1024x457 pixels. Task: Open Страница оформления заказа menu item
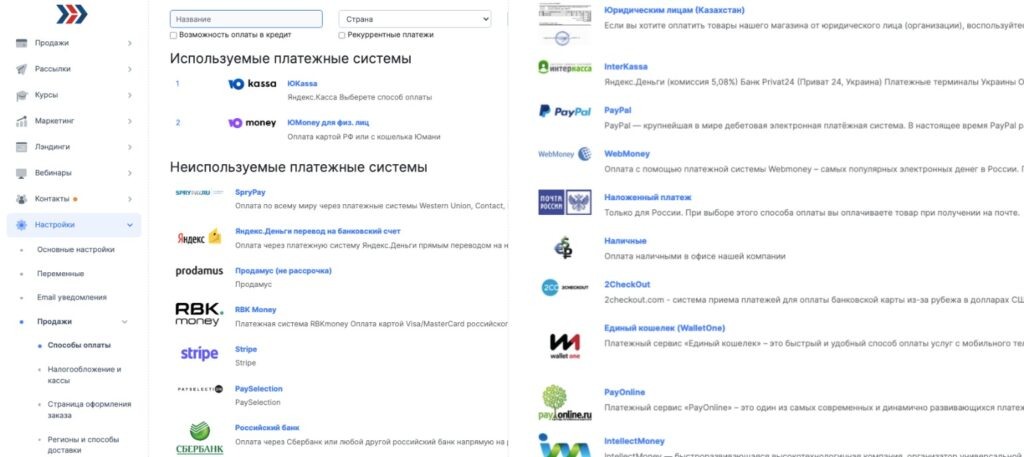tap(89, 410)
